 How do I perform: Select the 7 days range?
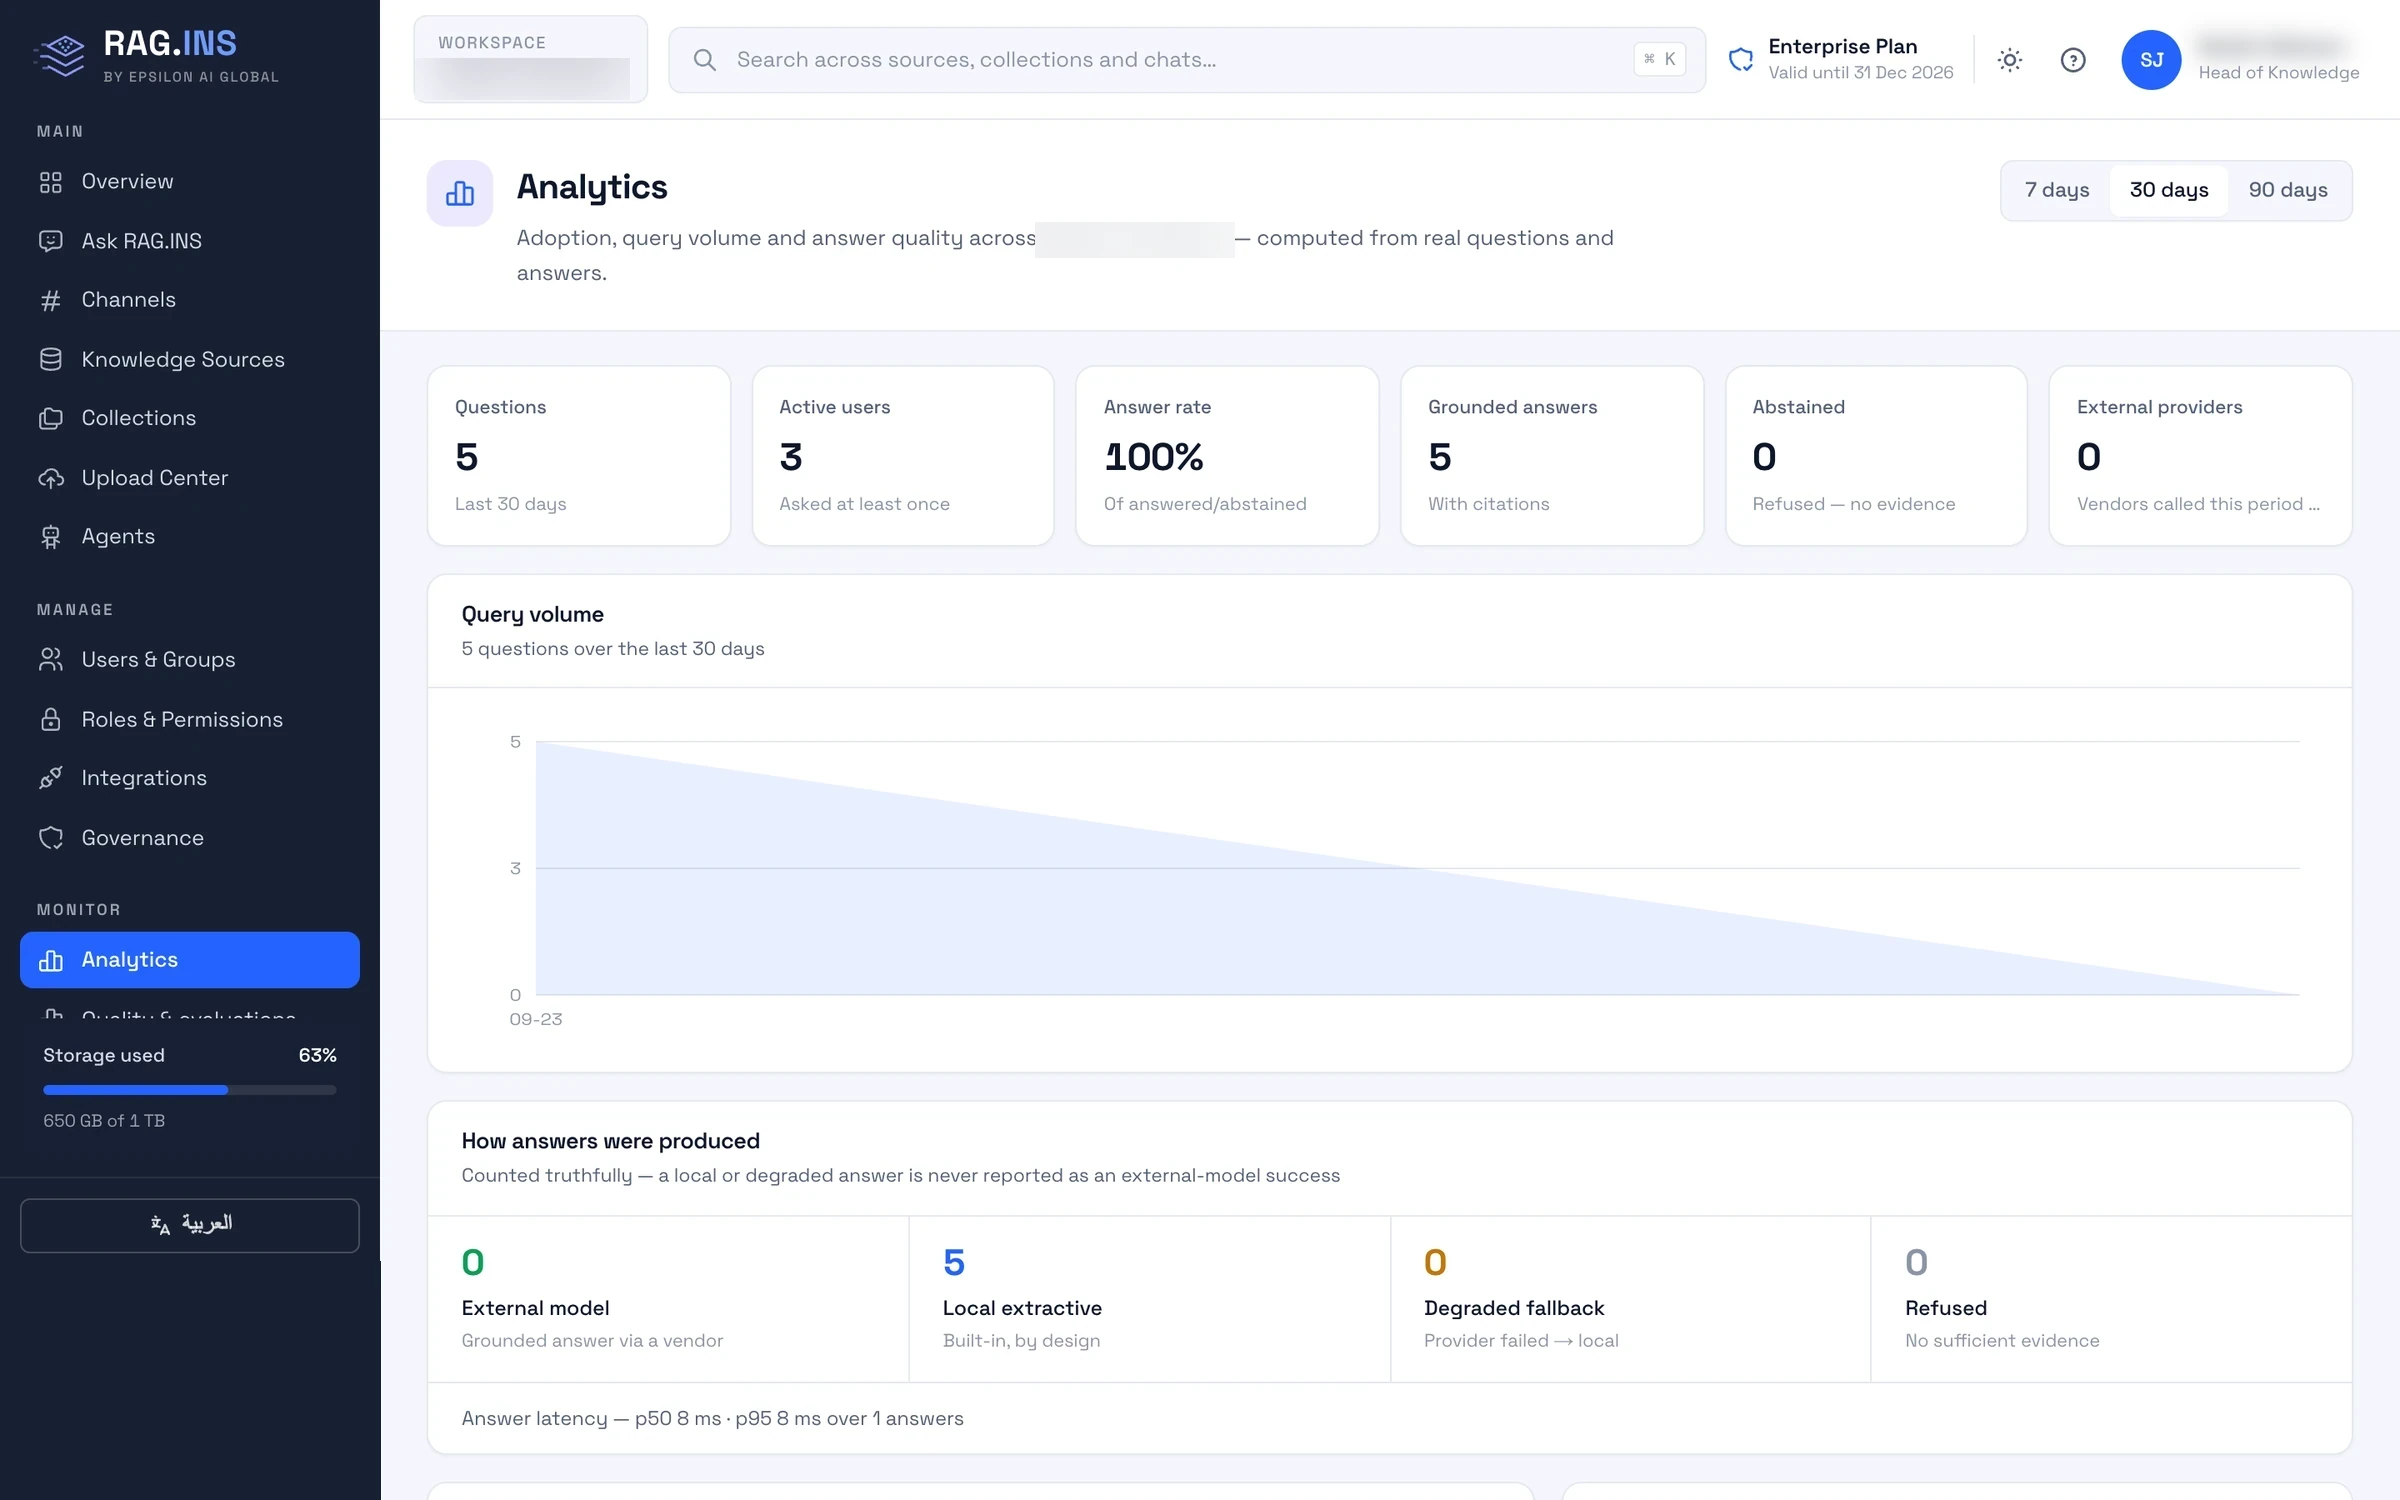pos(2057,190)
